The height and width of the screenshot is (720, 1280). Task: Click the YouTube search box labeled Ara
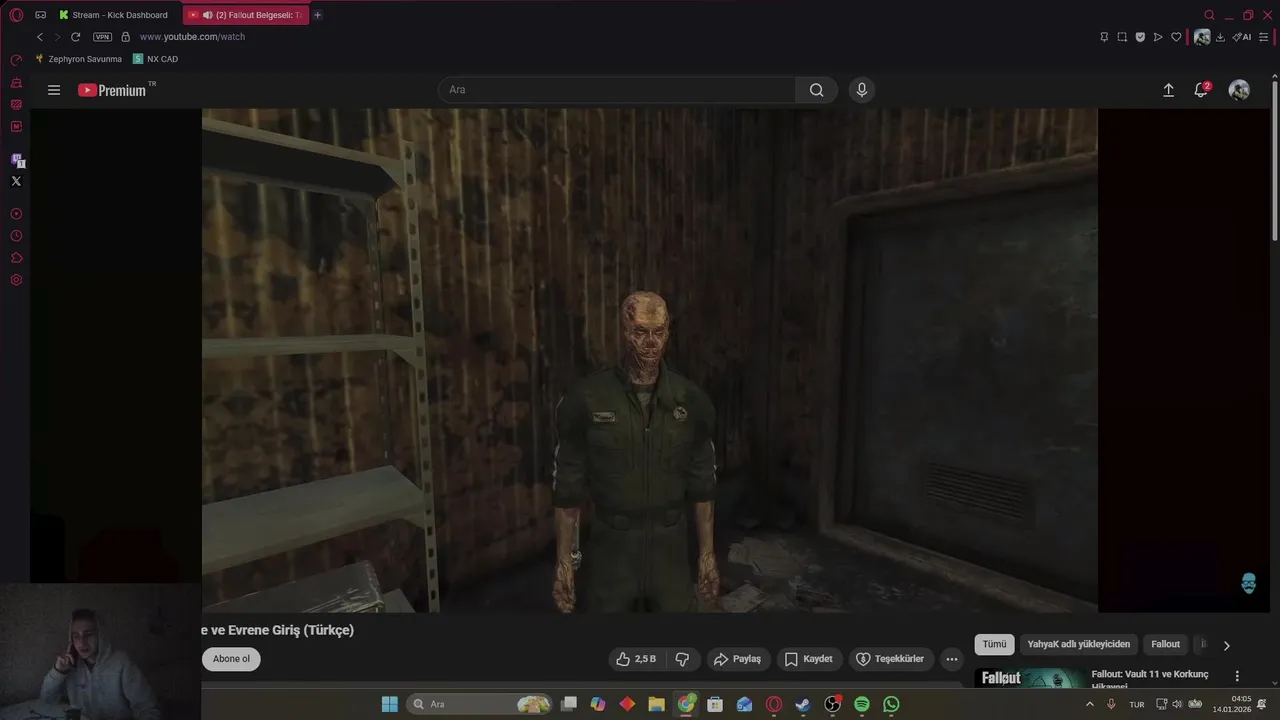(x=617, y=90)
